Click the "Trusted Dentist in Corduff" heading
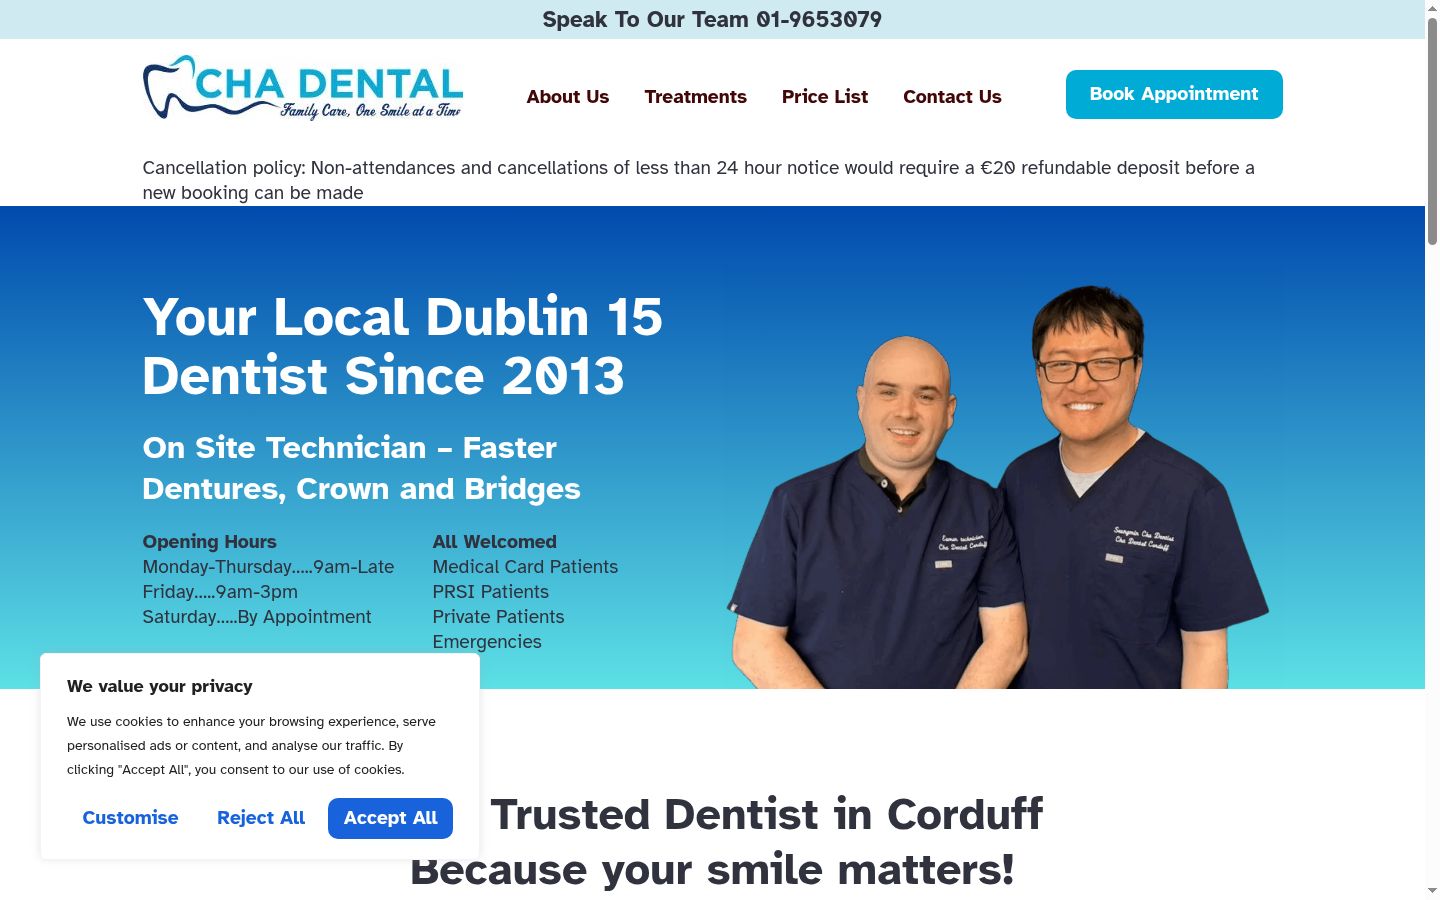1440x900 pixels. (767, 814)
